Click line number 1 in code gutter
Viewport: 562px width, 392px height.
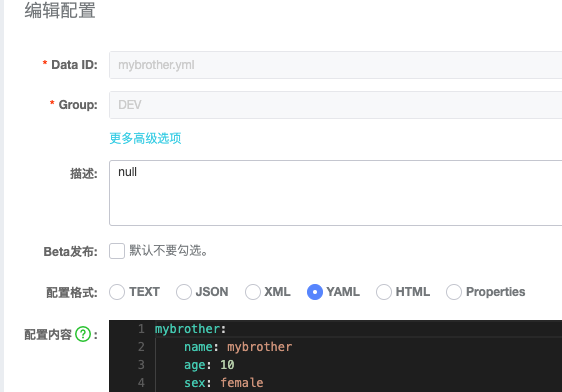(x=141, y=329)
